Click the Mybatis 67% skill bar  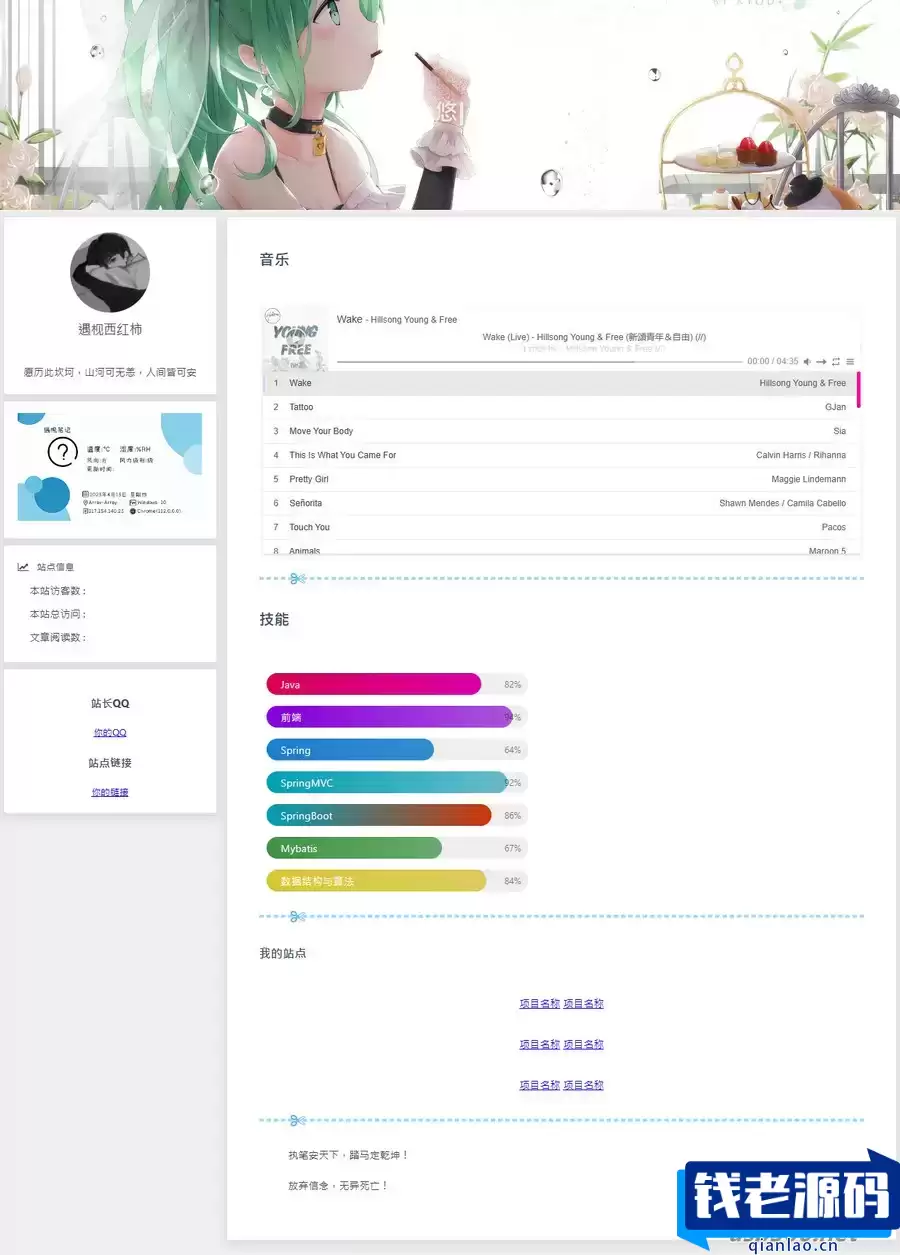click(x=396, y=848)
